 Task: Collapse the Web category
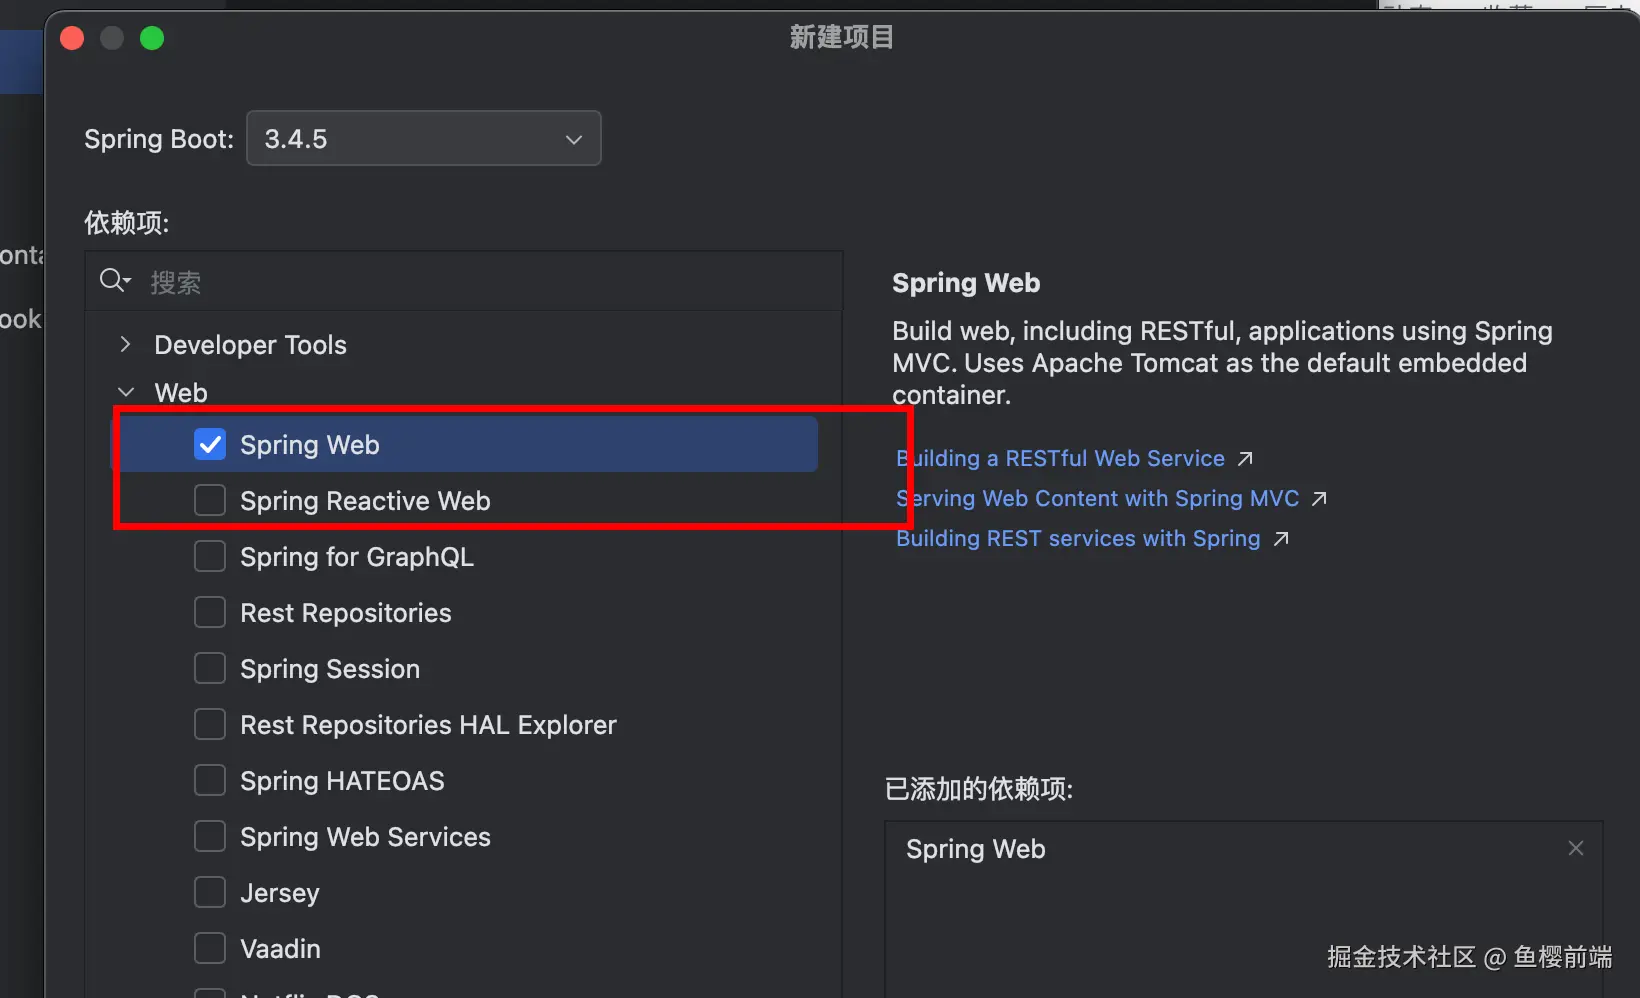[x=125, y=393]
